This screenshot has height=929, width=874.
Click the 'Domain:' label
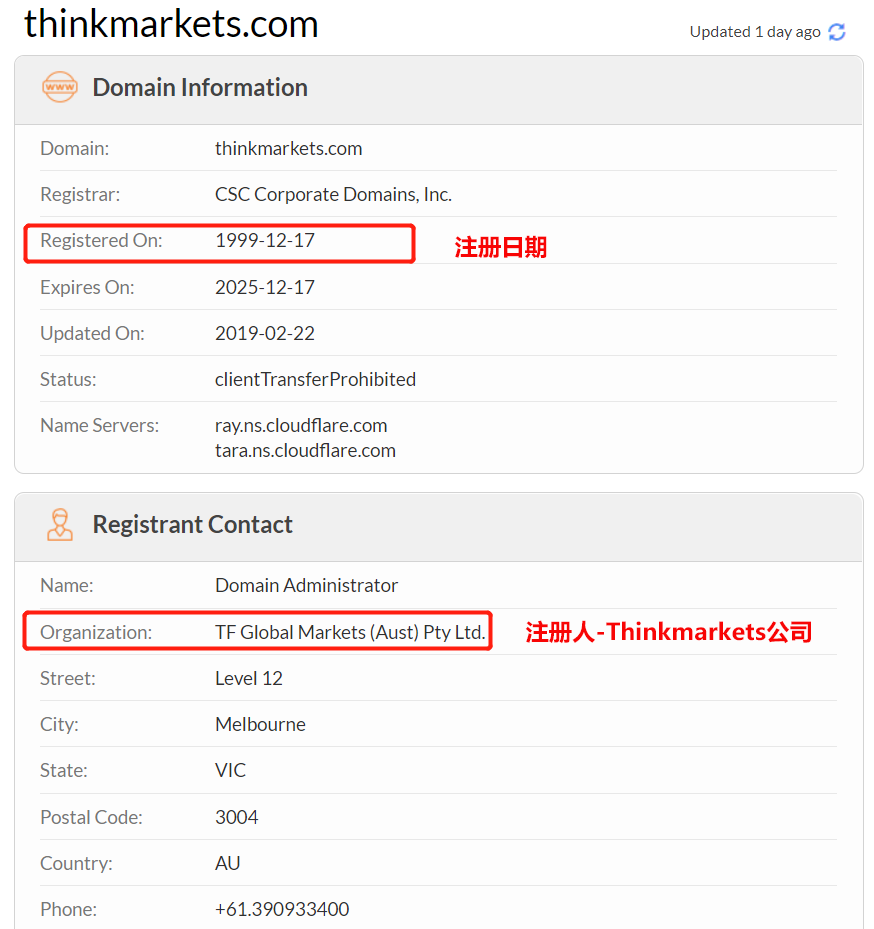click(x=75, y=148)
